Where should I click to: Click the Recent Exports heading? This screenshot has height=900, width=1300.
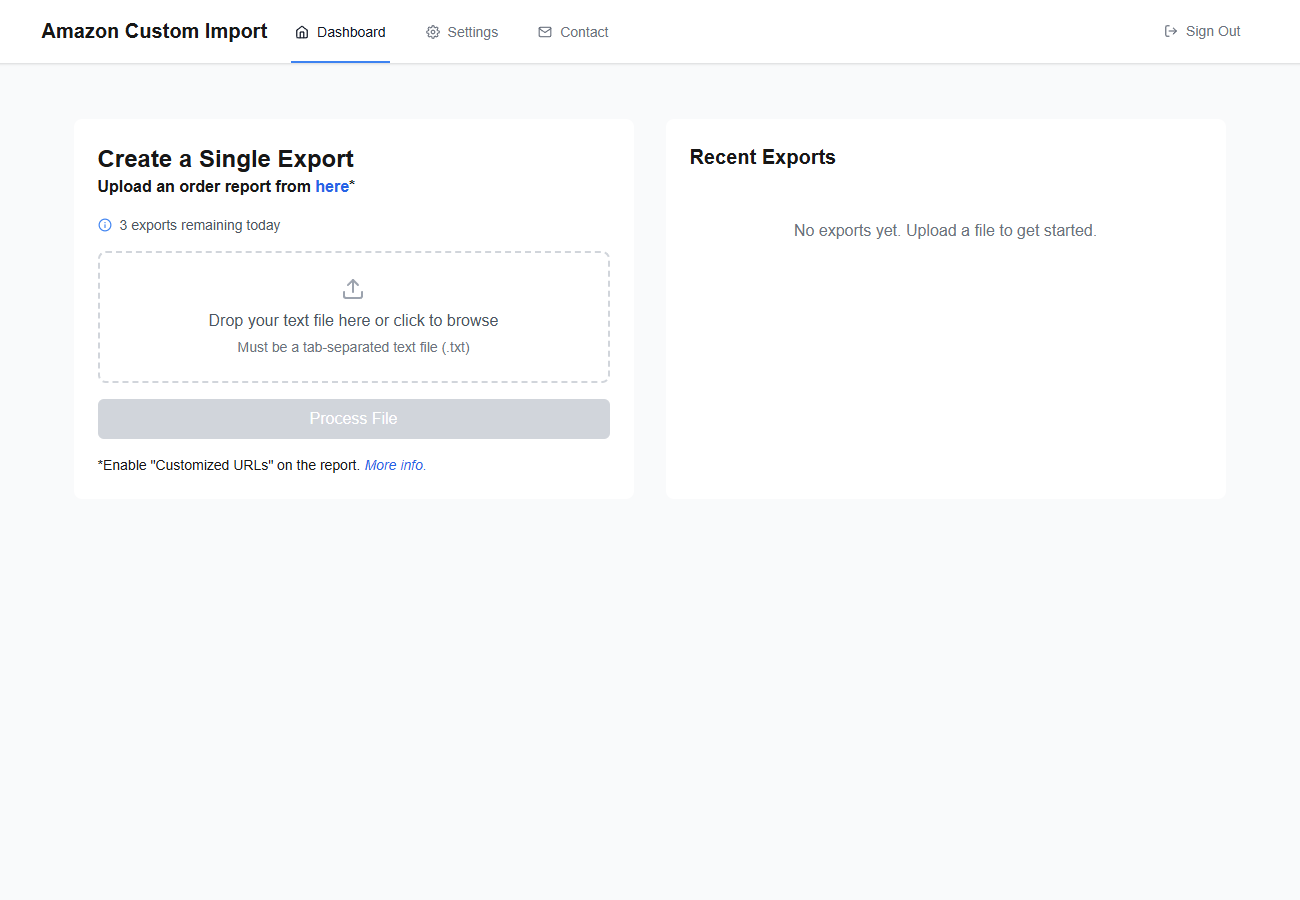tap(763, 157)
